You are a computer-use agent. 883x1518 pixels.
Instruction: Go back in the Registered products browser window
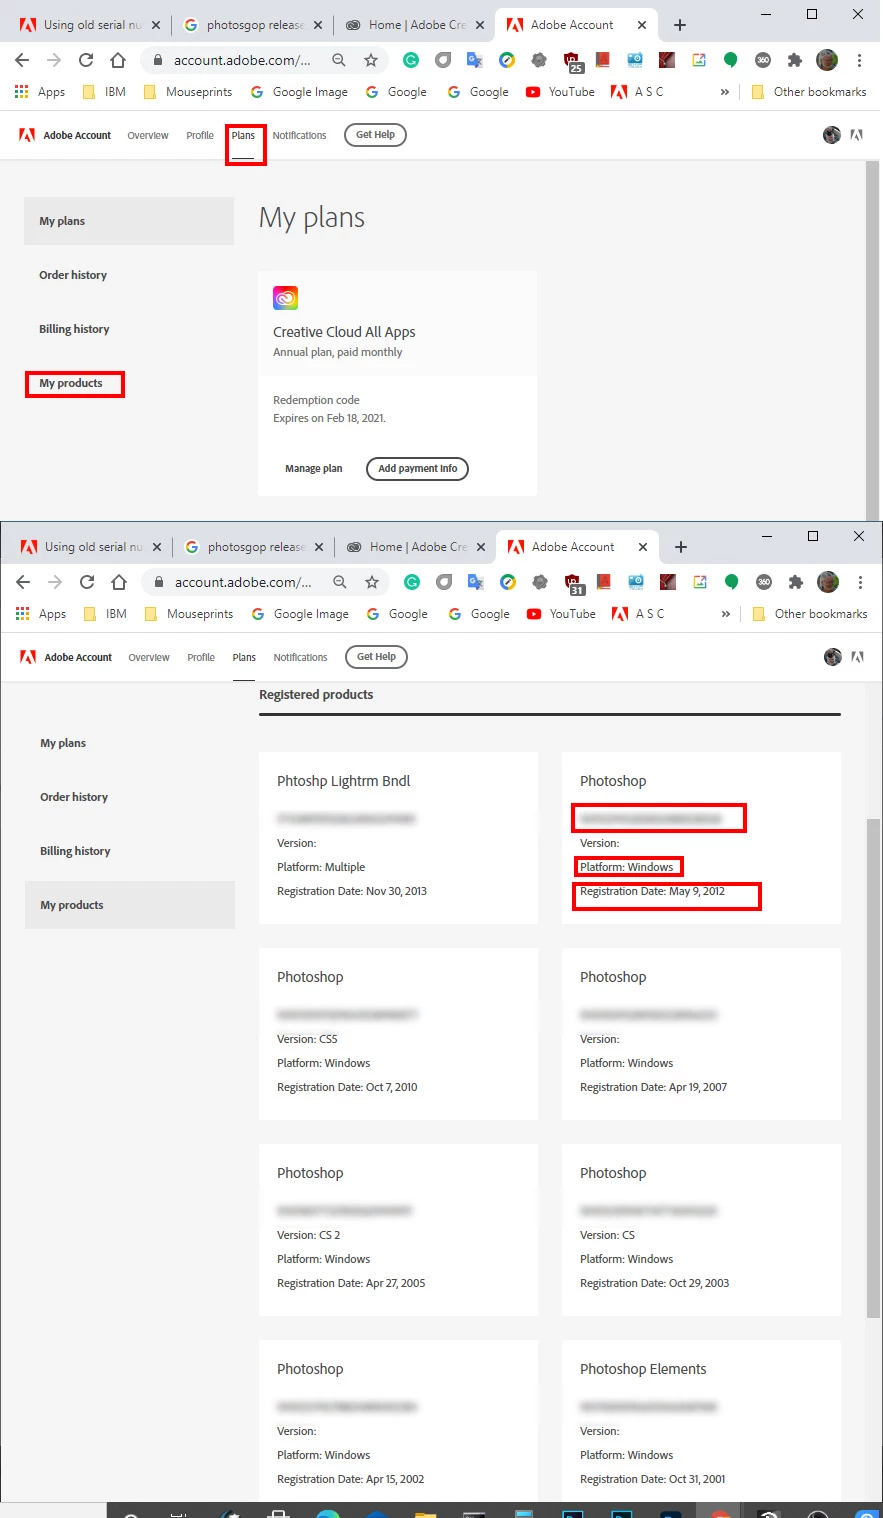[23, 582]
